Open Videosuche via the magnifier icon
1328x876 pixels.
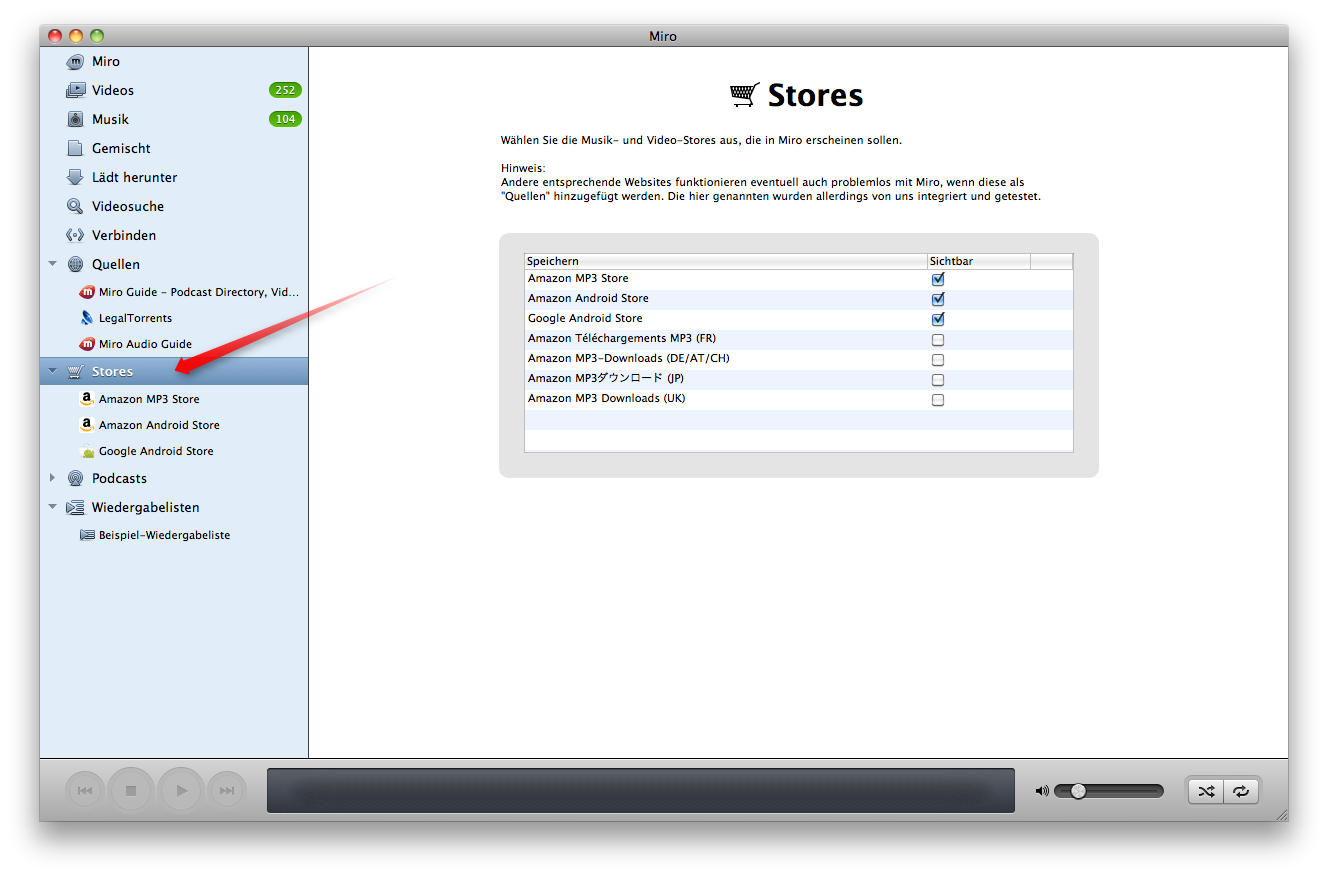[76, 206]
